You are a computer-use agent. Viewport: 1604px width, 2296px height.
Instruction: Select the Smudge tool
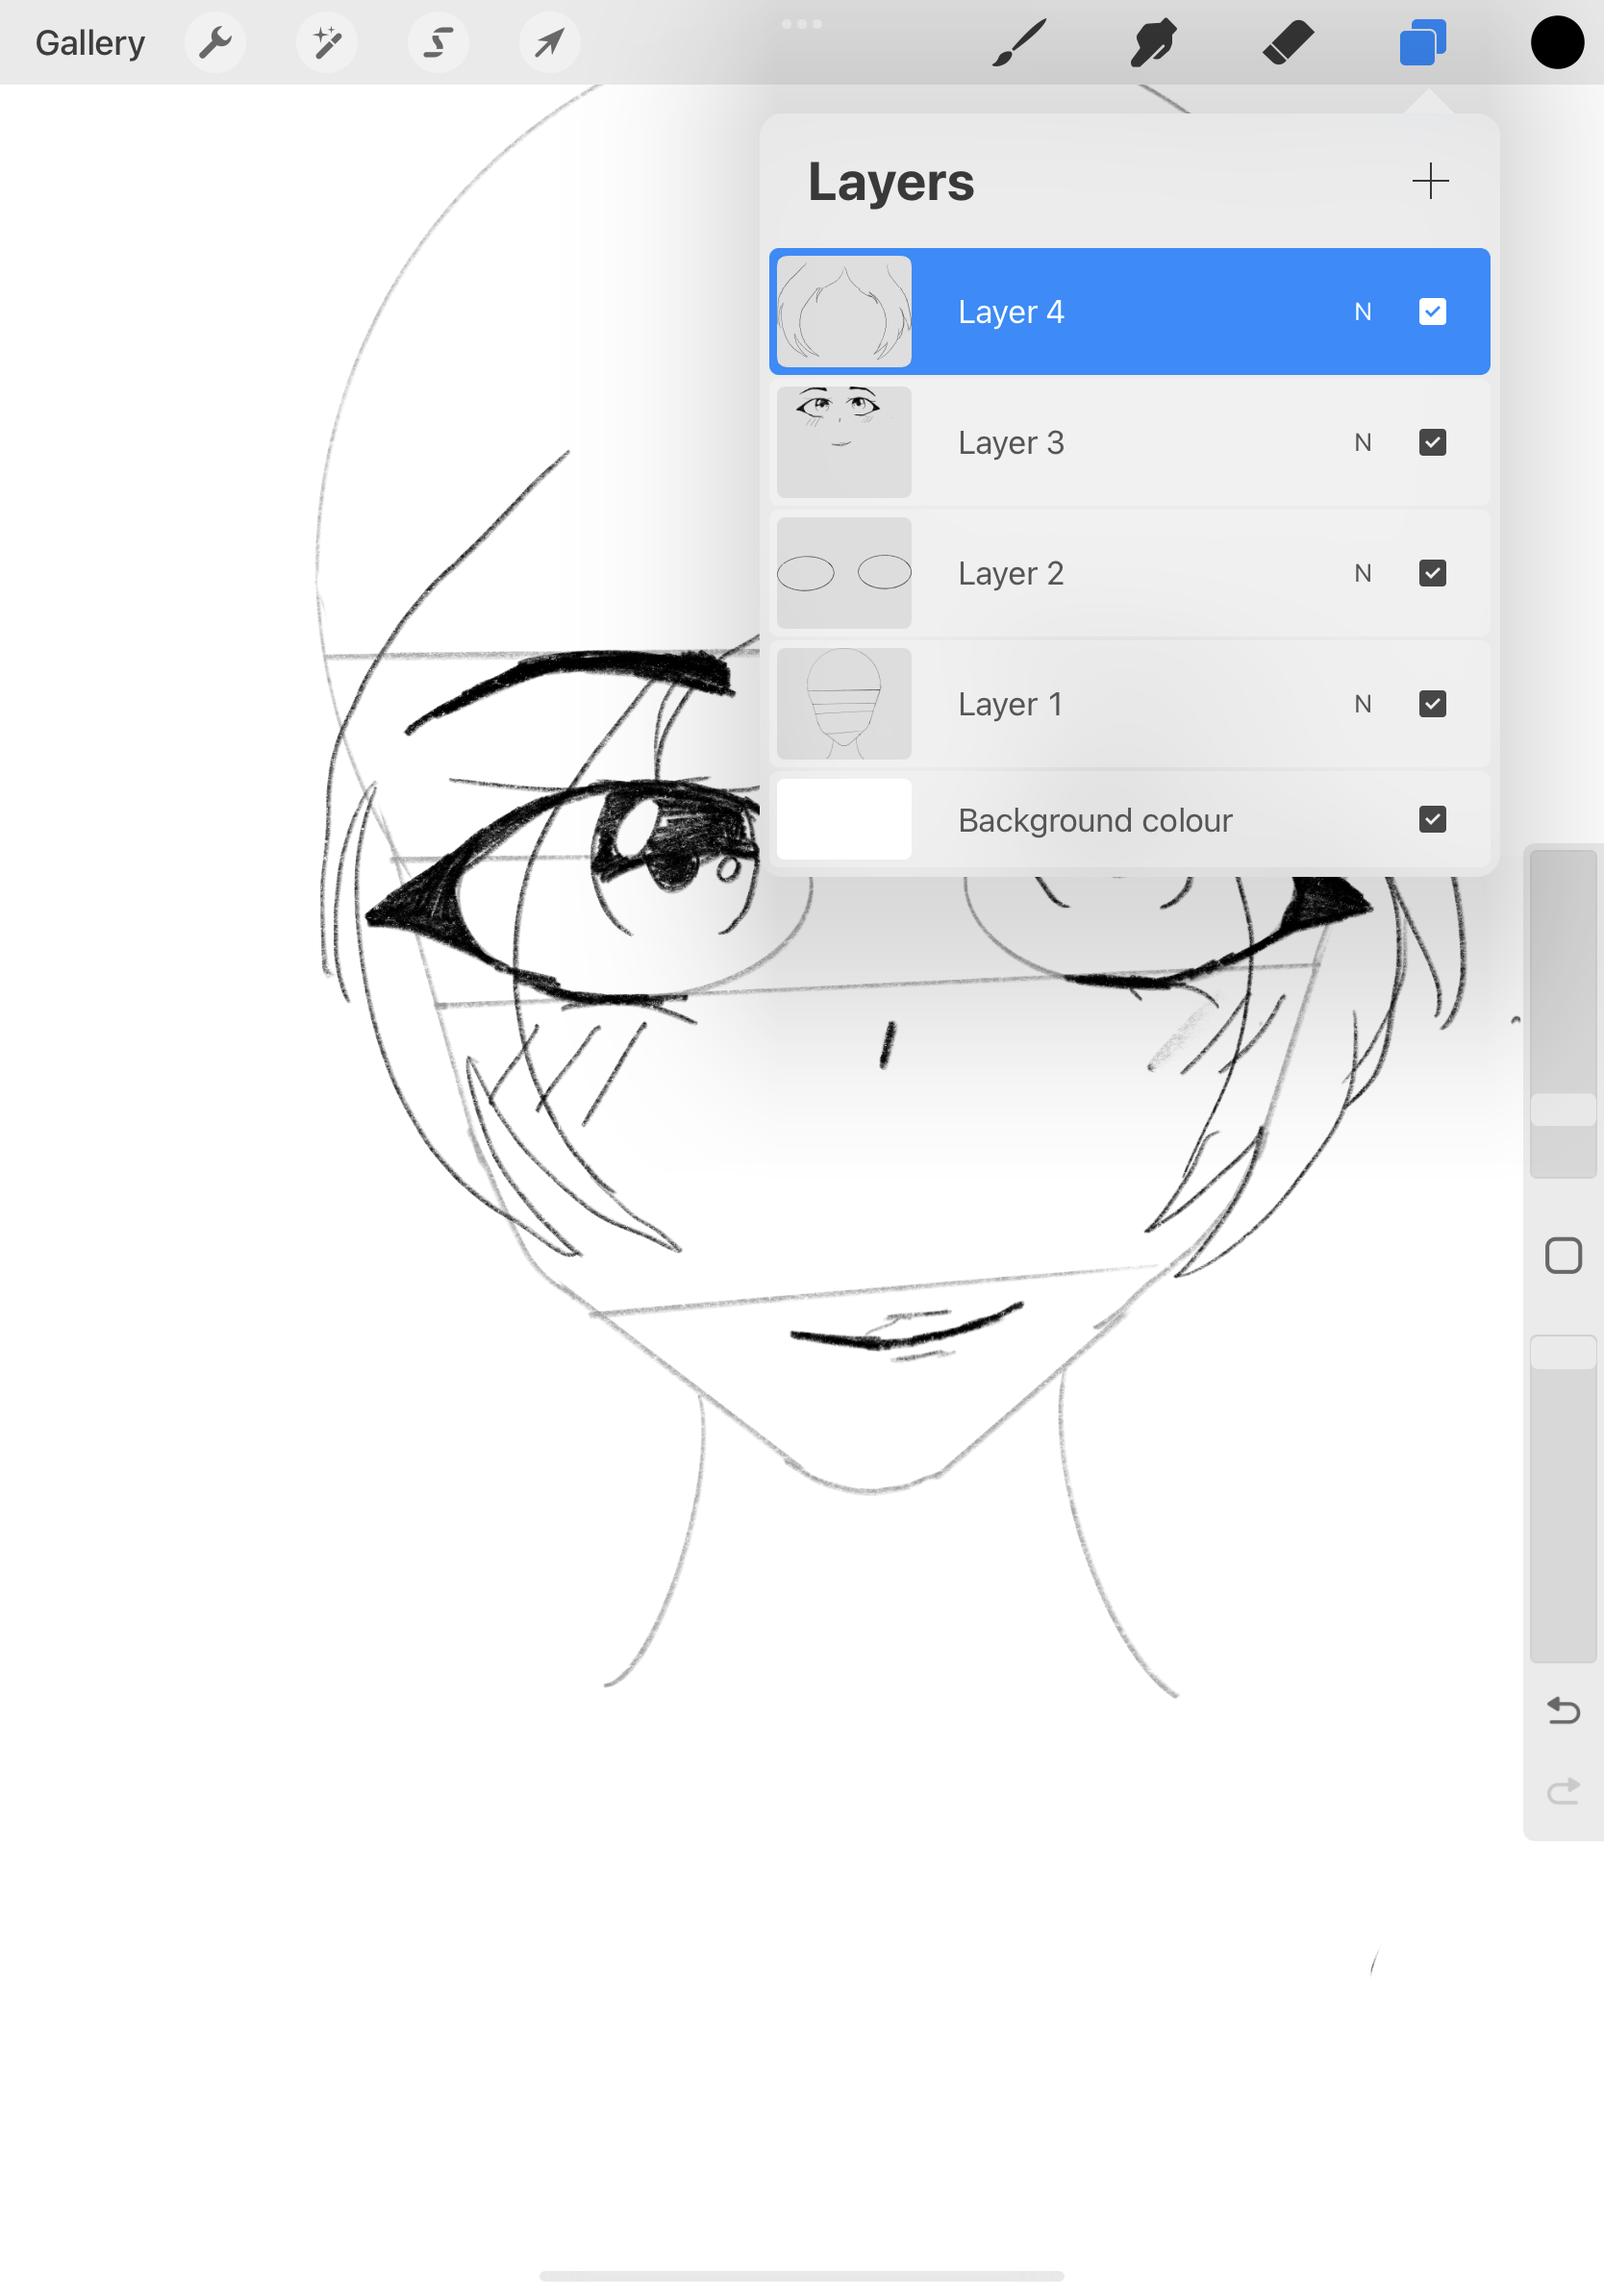[x=1152, y=42]
